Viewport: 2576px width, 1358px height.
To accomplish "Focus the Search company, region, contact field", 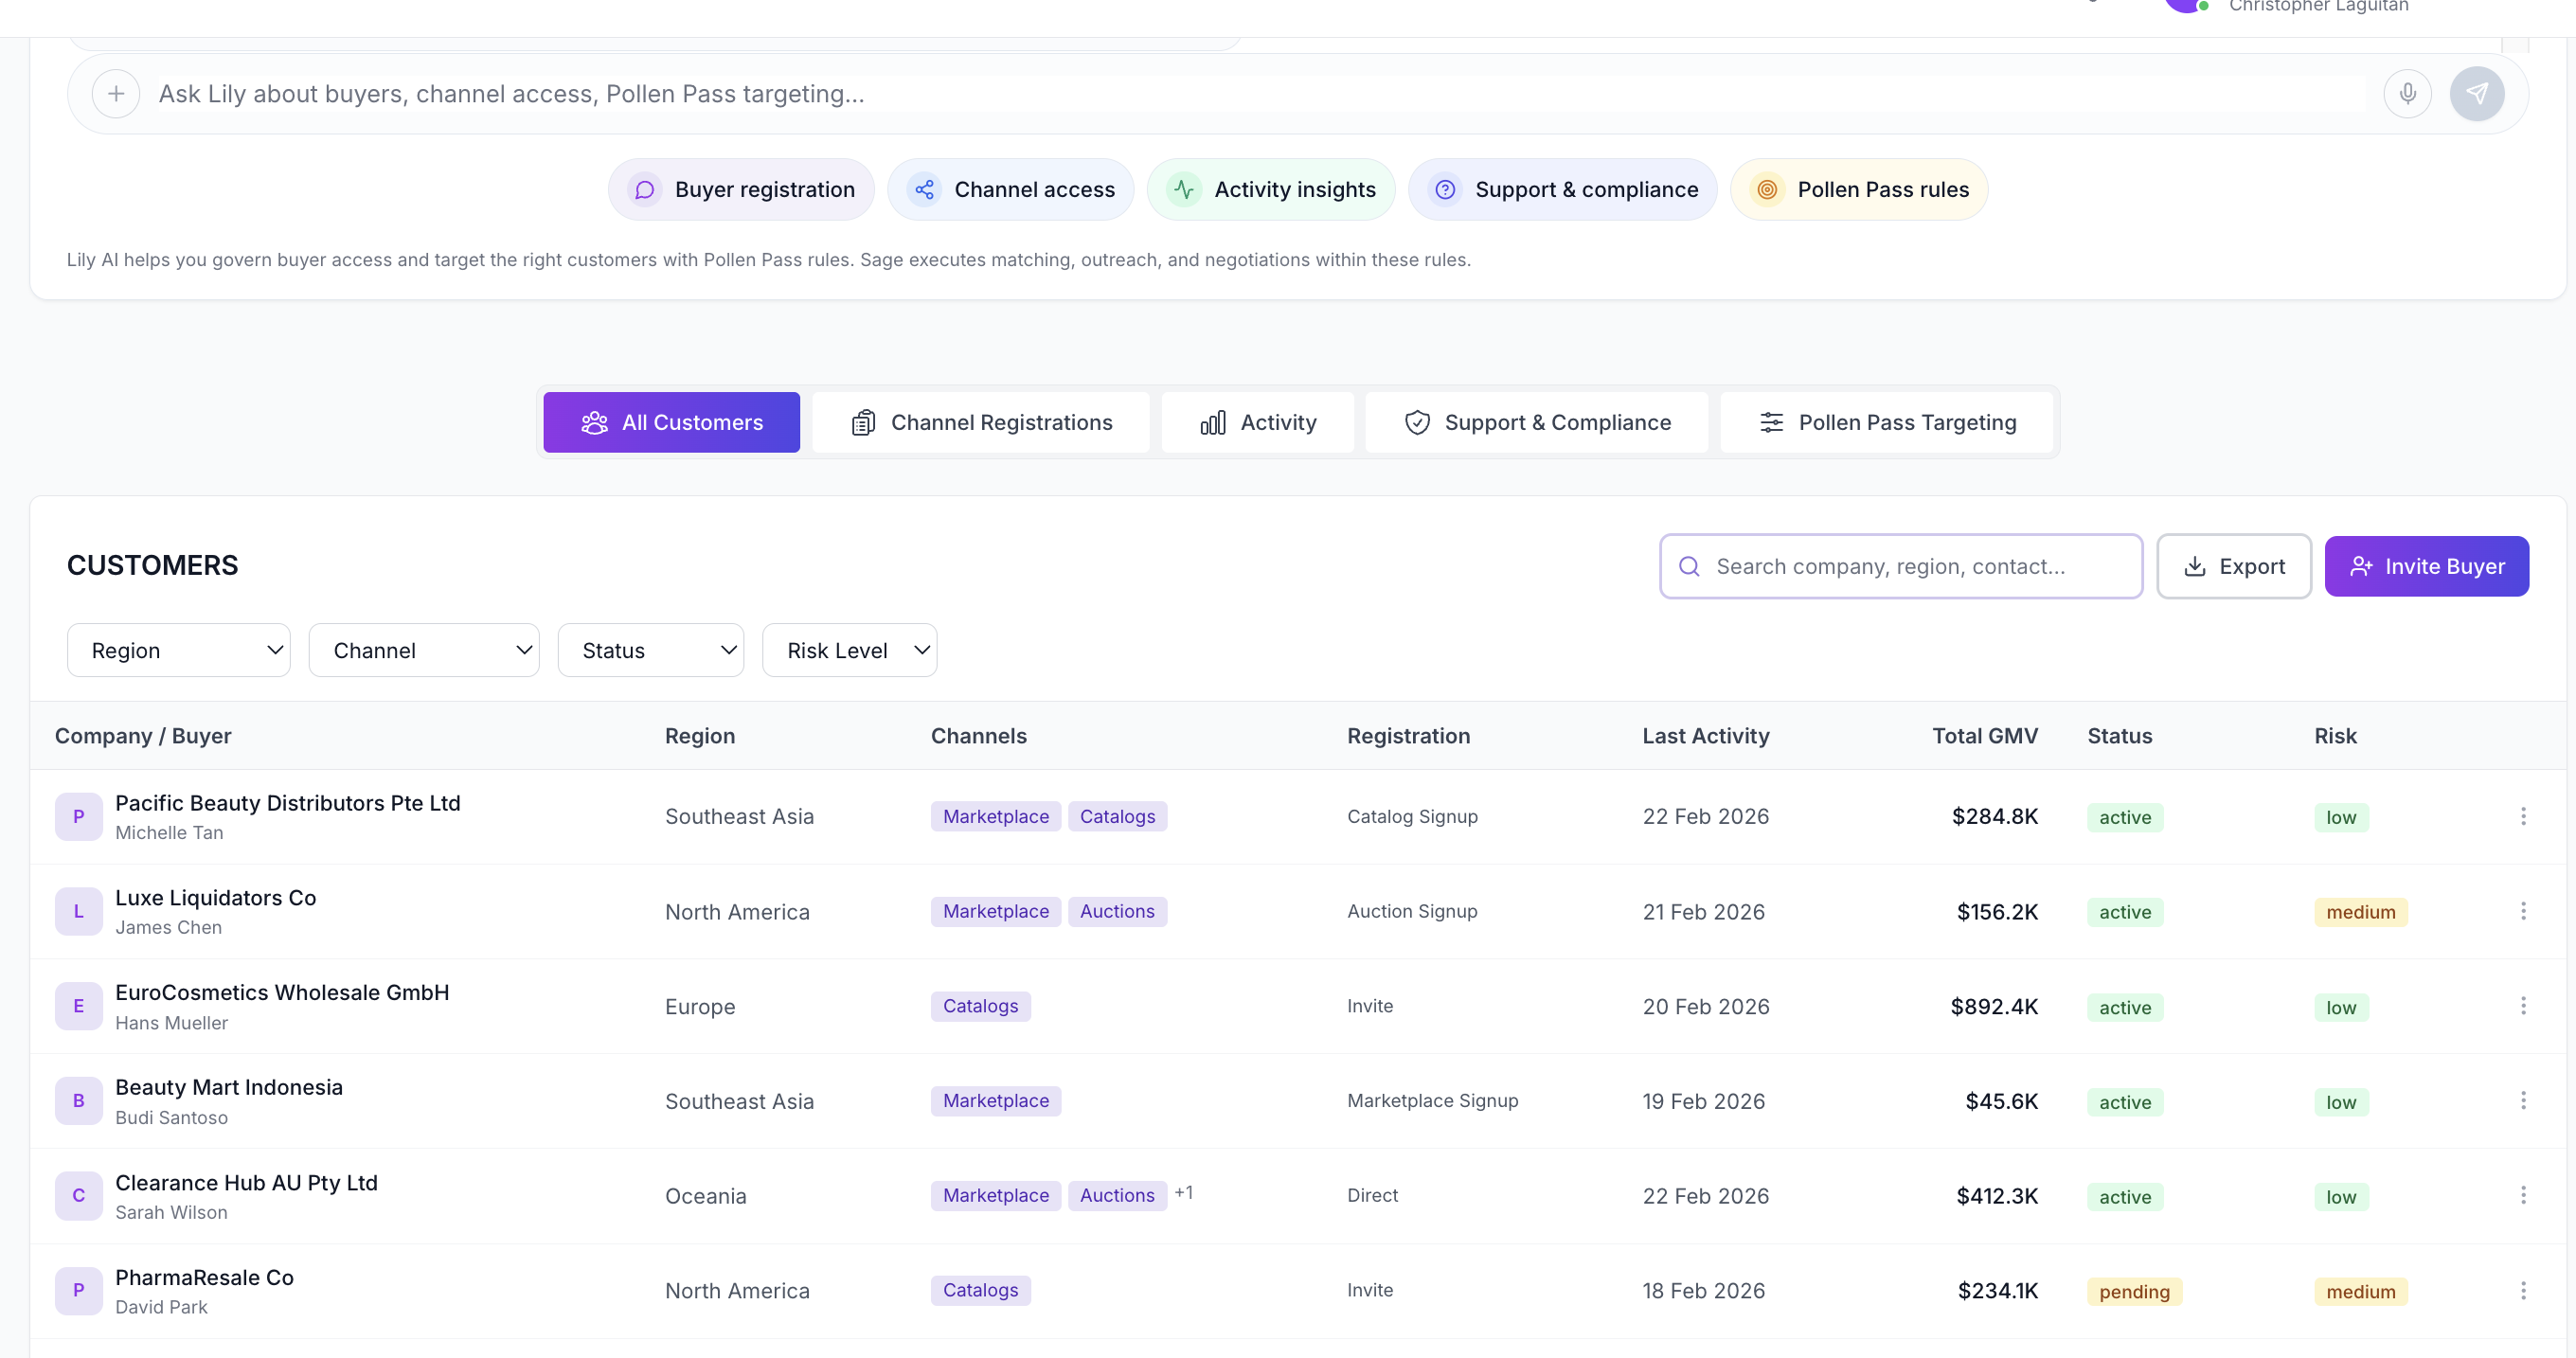I will click(1901, 566).
